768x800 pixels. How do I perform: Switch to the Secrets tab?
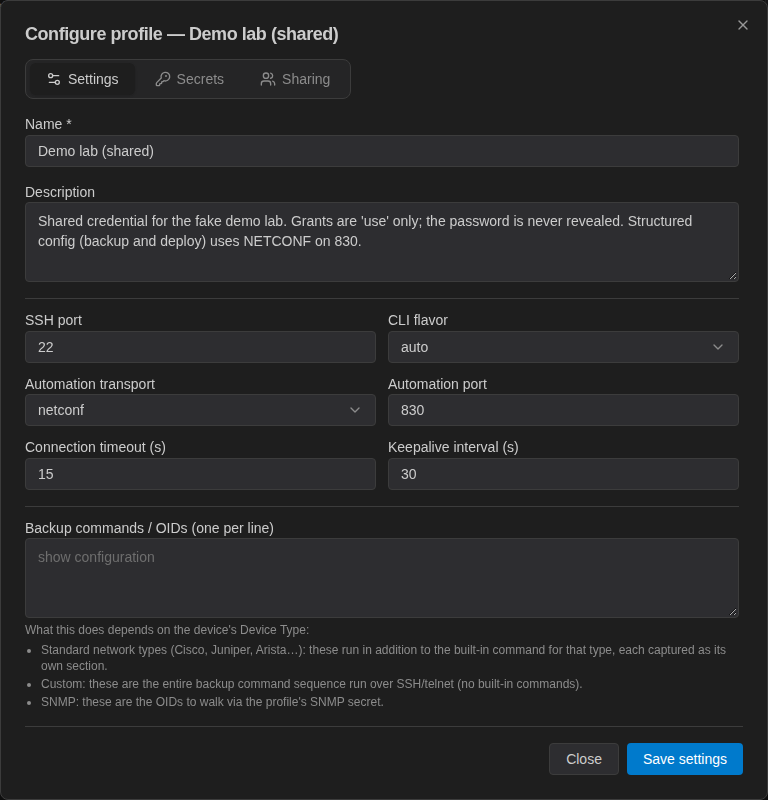pos(189,79)
